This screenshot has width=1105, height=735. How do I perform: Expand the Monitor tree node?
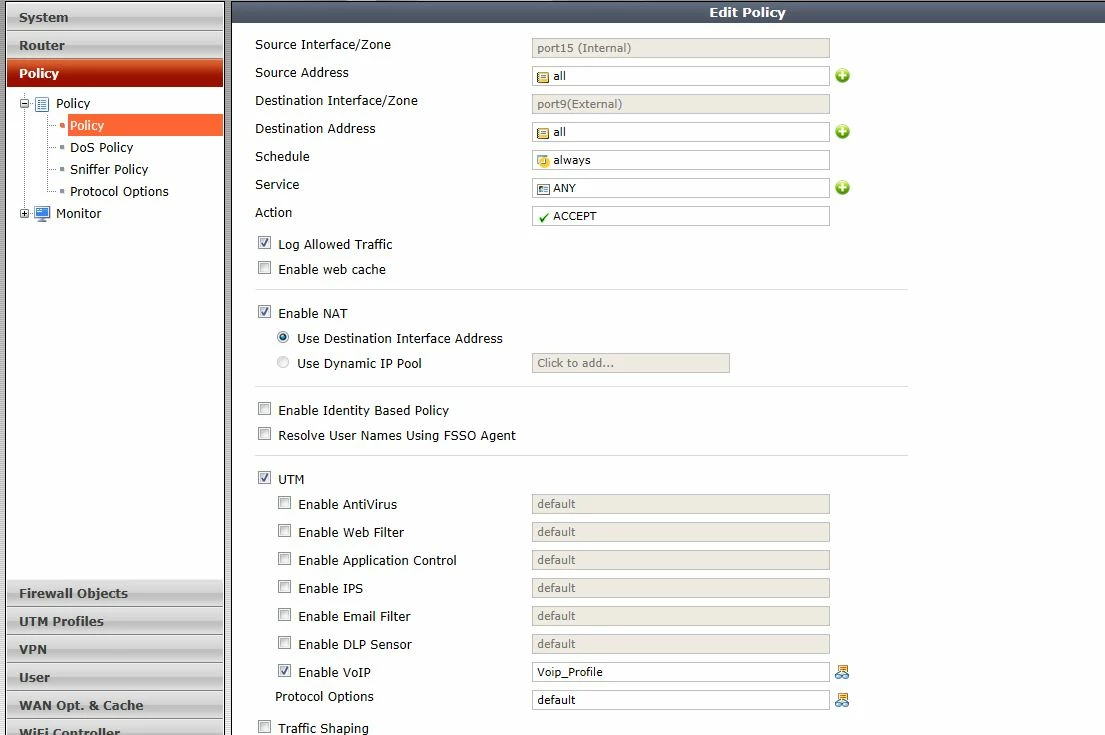25,214
